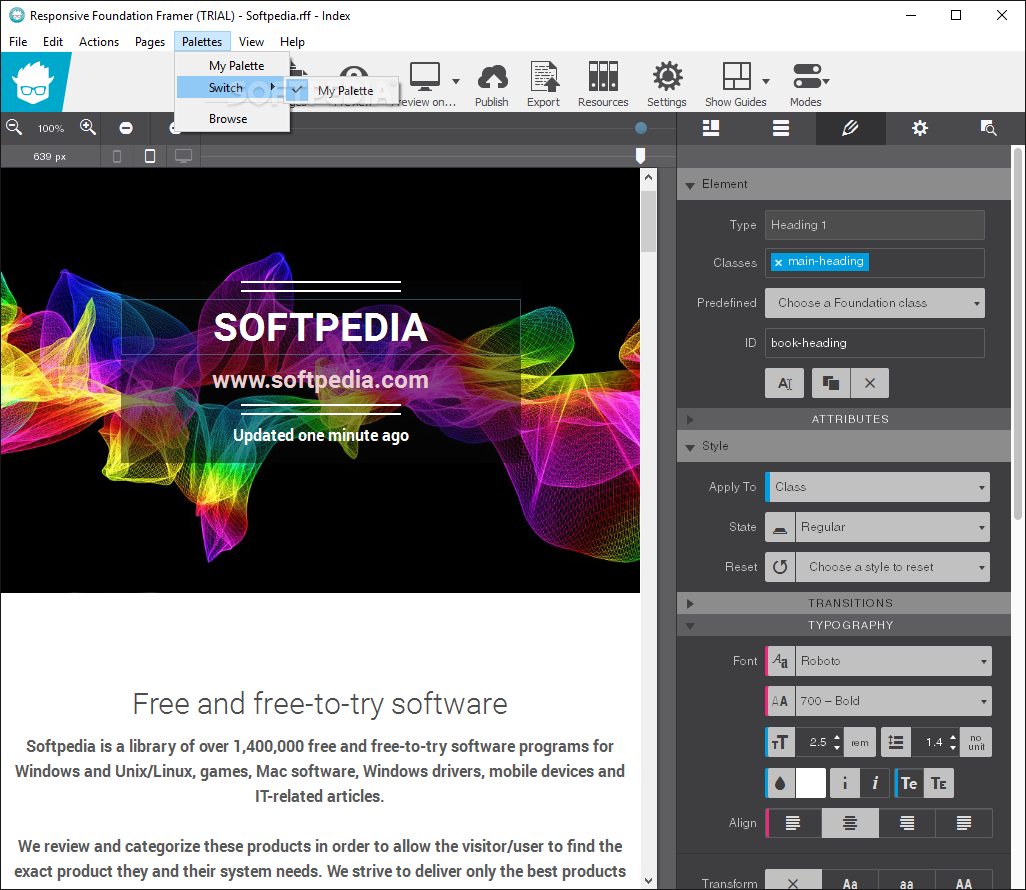The image size is (1026, 890).
Task: Open the View menu
Action: click(x=251, y=42)
